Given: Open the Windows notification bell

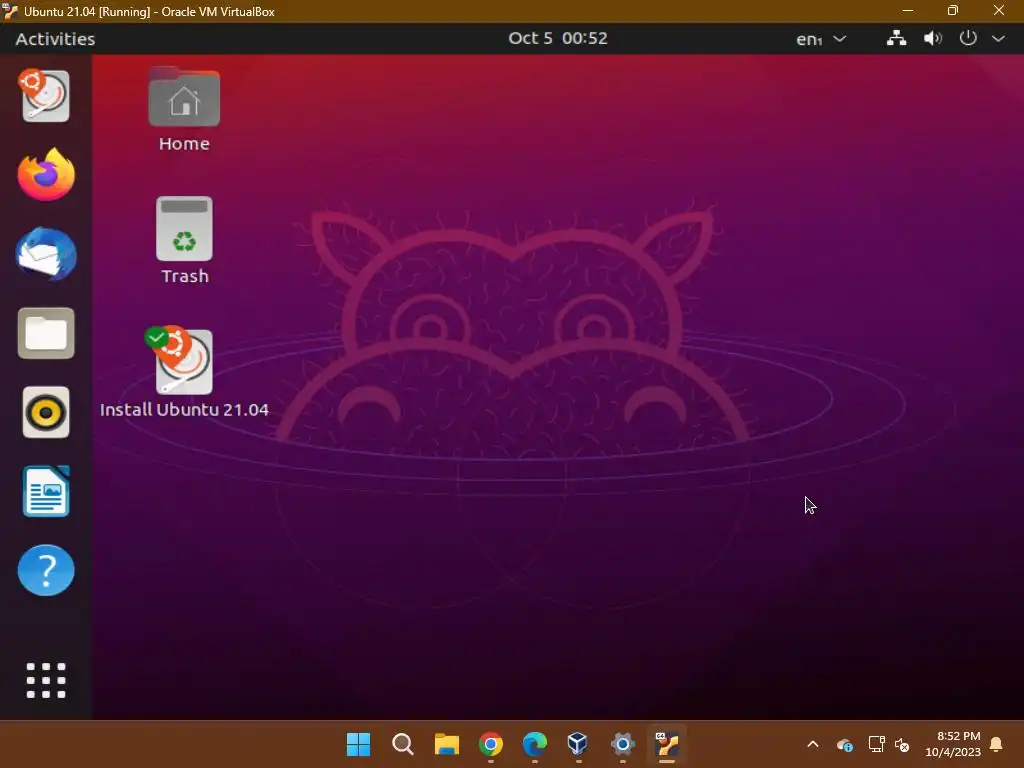Looking at the screenshot, I should (996, 744).
